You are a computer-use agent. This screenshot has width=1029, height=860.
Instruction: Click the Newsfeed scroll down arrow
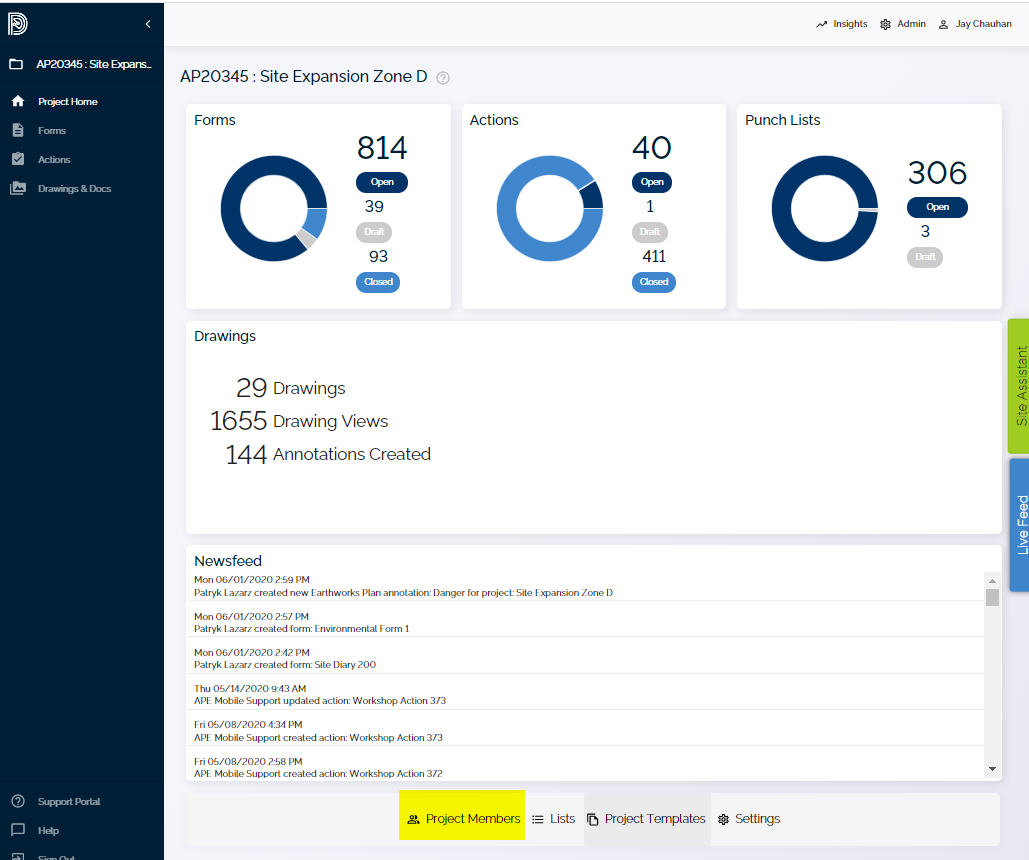click(992, 768)
